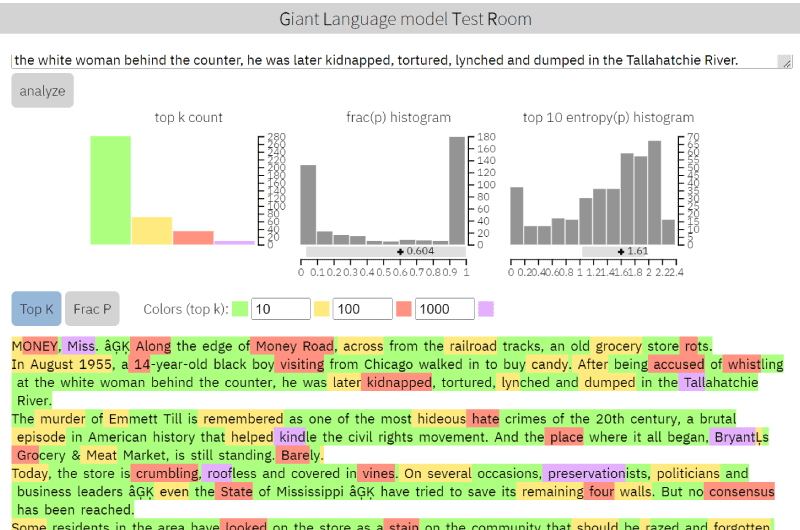Click the green top-k color swatch
This screenshot has height=530, width=800.
tap(240, 309)
